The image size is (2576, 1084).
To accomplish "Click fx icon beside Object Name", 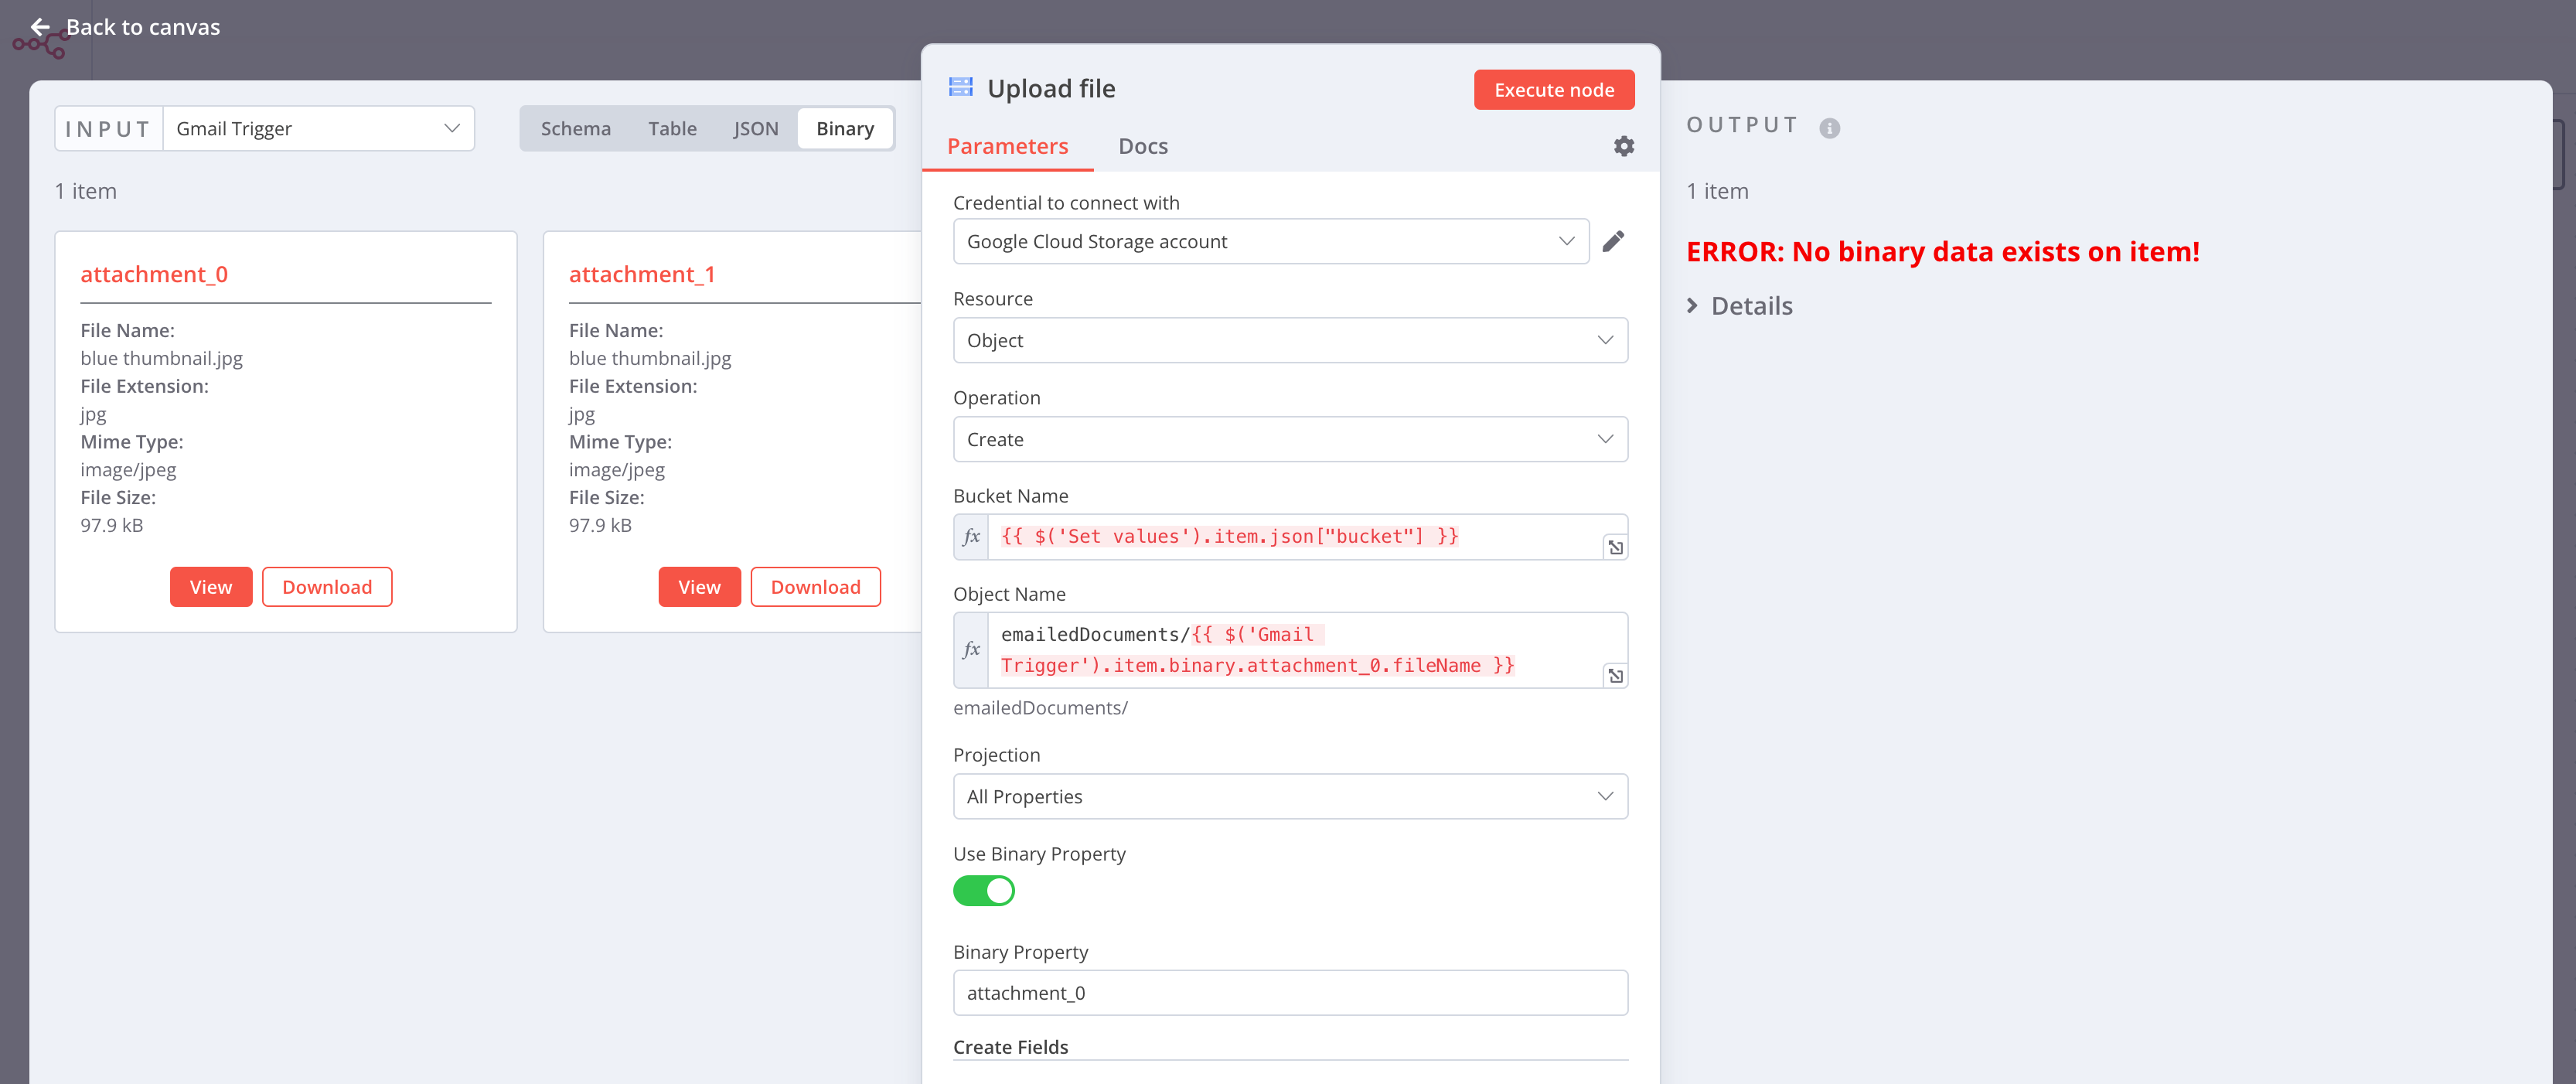I will [x=971, y=650].
